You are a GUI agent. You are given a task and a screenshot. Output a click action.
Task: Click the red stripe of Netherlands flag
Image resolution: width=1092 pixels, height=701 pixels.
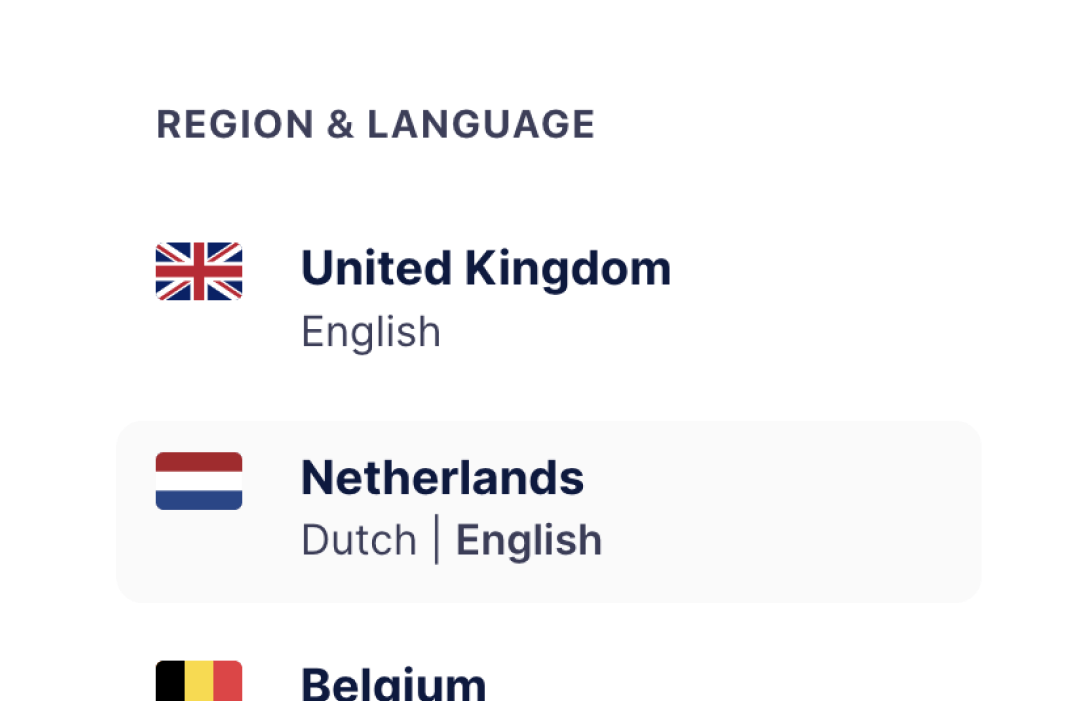click(x=199, y=461)
